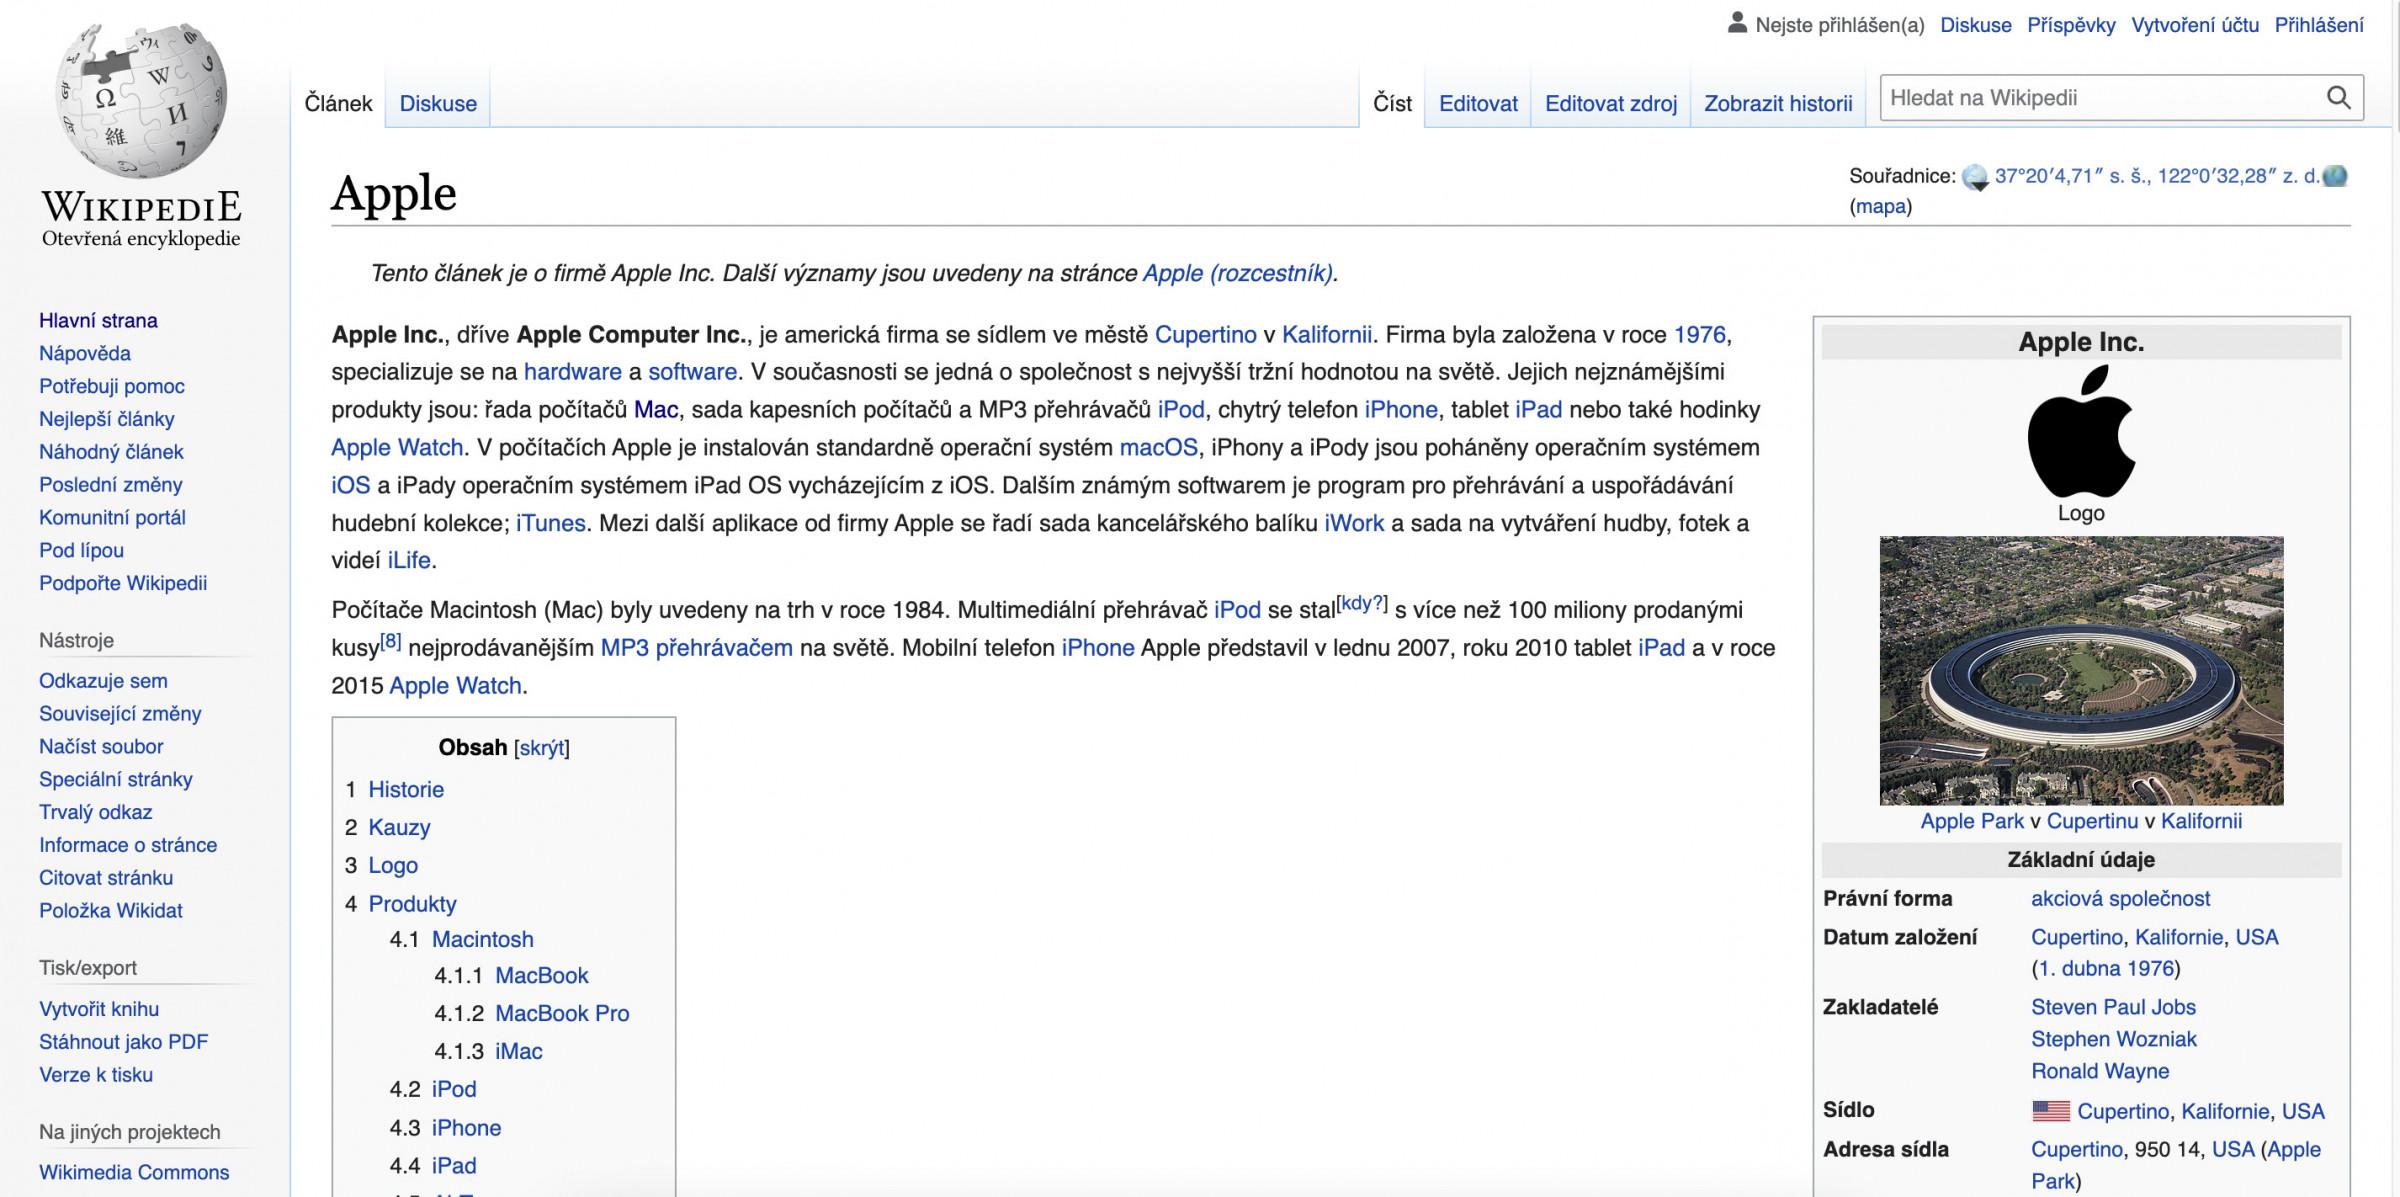Jump to section 2 Kauzy
2400x1197 pixels.
[399, 828]
